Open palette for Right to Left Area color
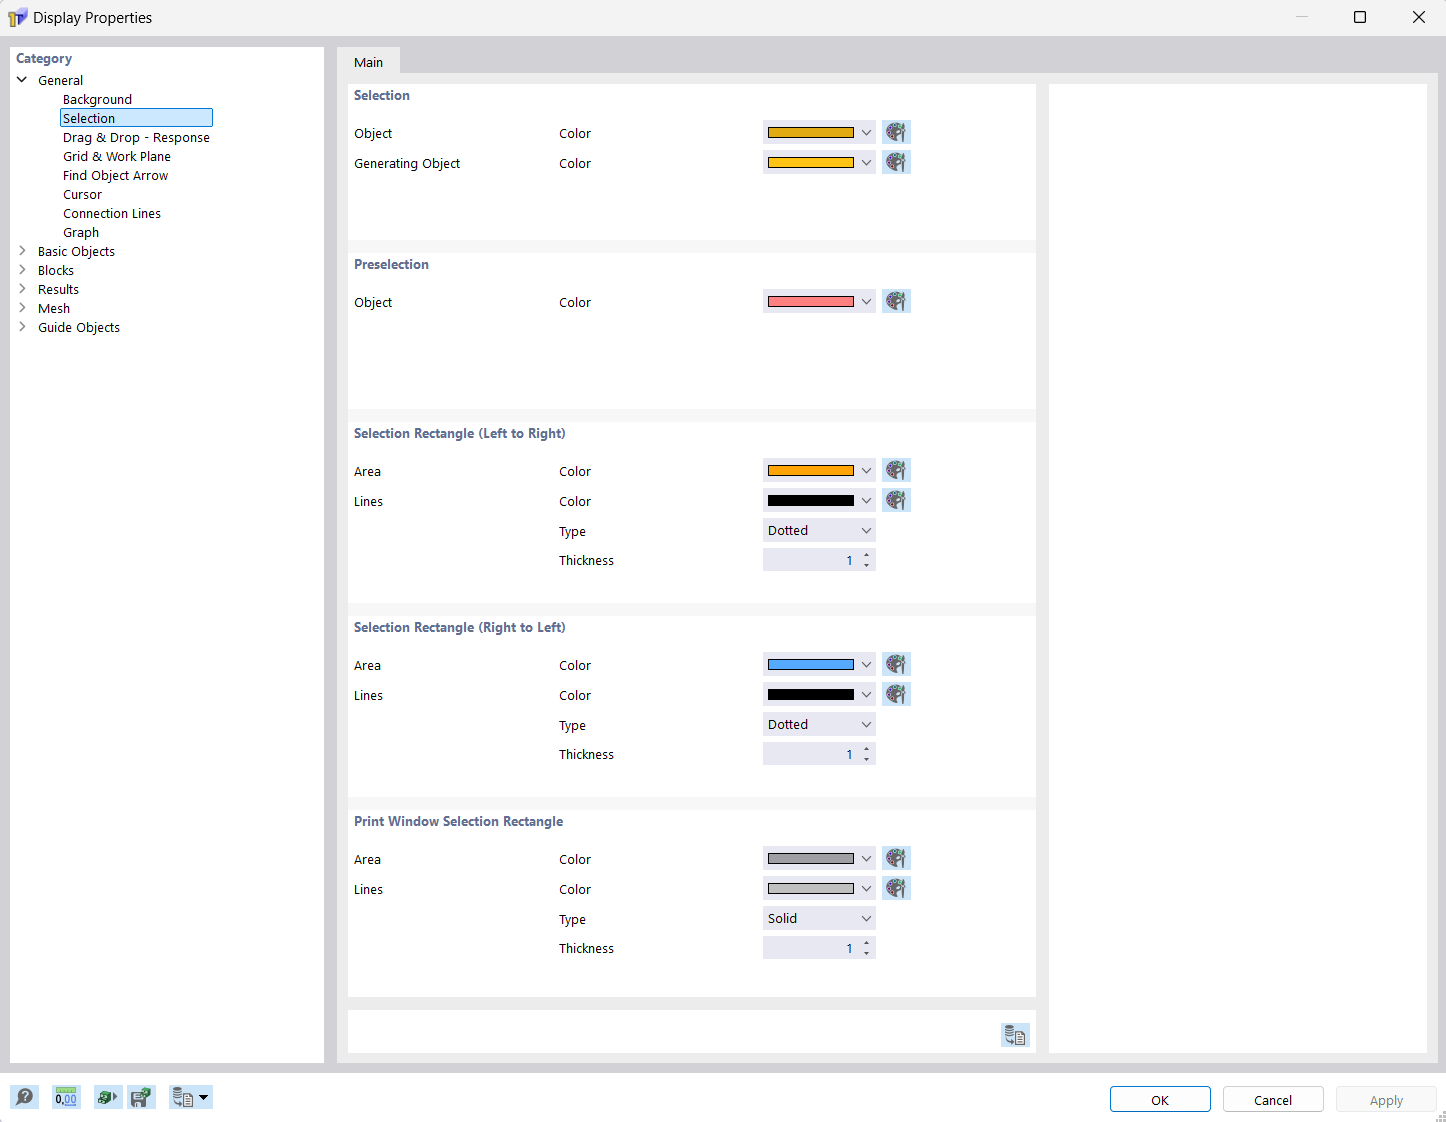The height and width of the screenshot is (1122, 1446). [896, 664]
